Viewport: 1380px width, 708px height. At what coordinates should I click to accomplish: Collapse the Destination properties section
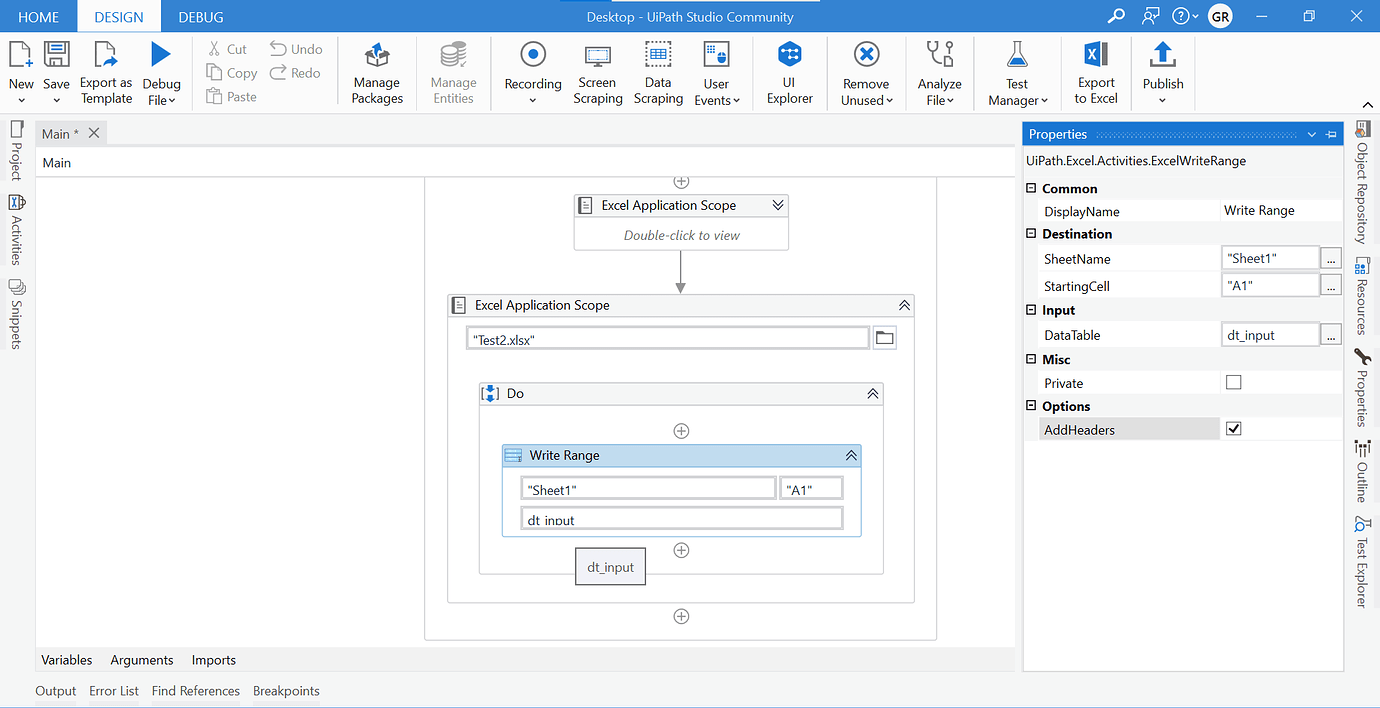1031,233
